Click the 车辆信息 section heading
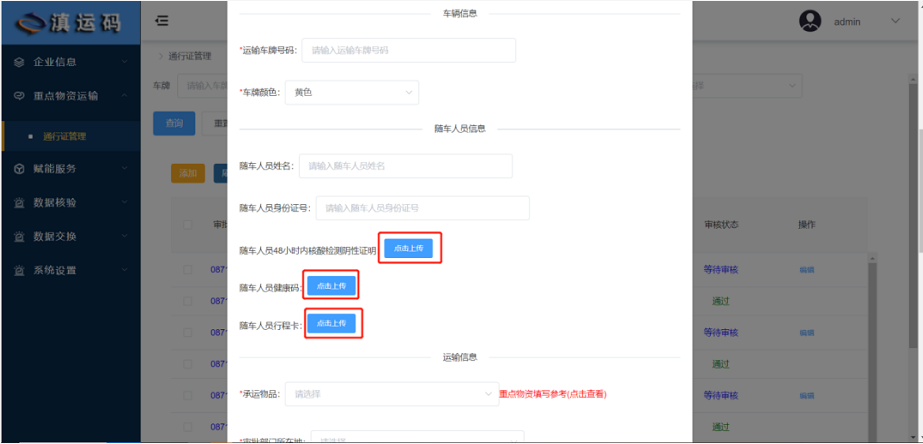This screenshot has width=923, height=444. pos(460,14)
